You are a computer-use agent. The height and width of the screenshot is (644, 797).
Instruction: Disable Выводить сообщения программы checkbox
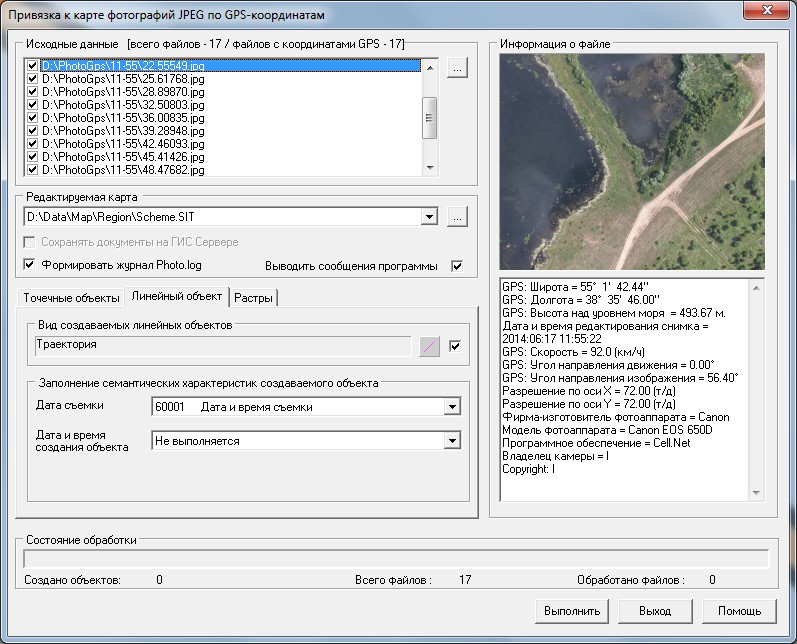click(457, 266)
